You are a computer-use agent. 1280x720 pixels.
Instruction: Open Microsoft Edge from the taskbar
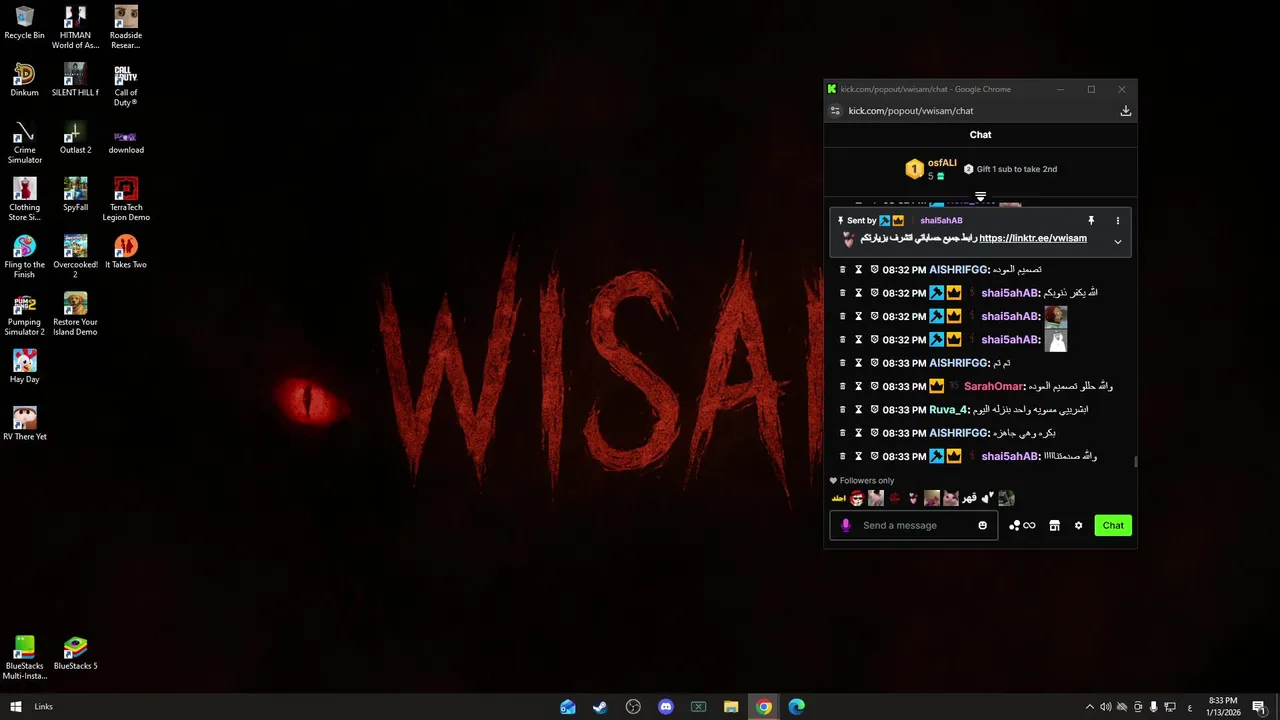pos(797,707)
